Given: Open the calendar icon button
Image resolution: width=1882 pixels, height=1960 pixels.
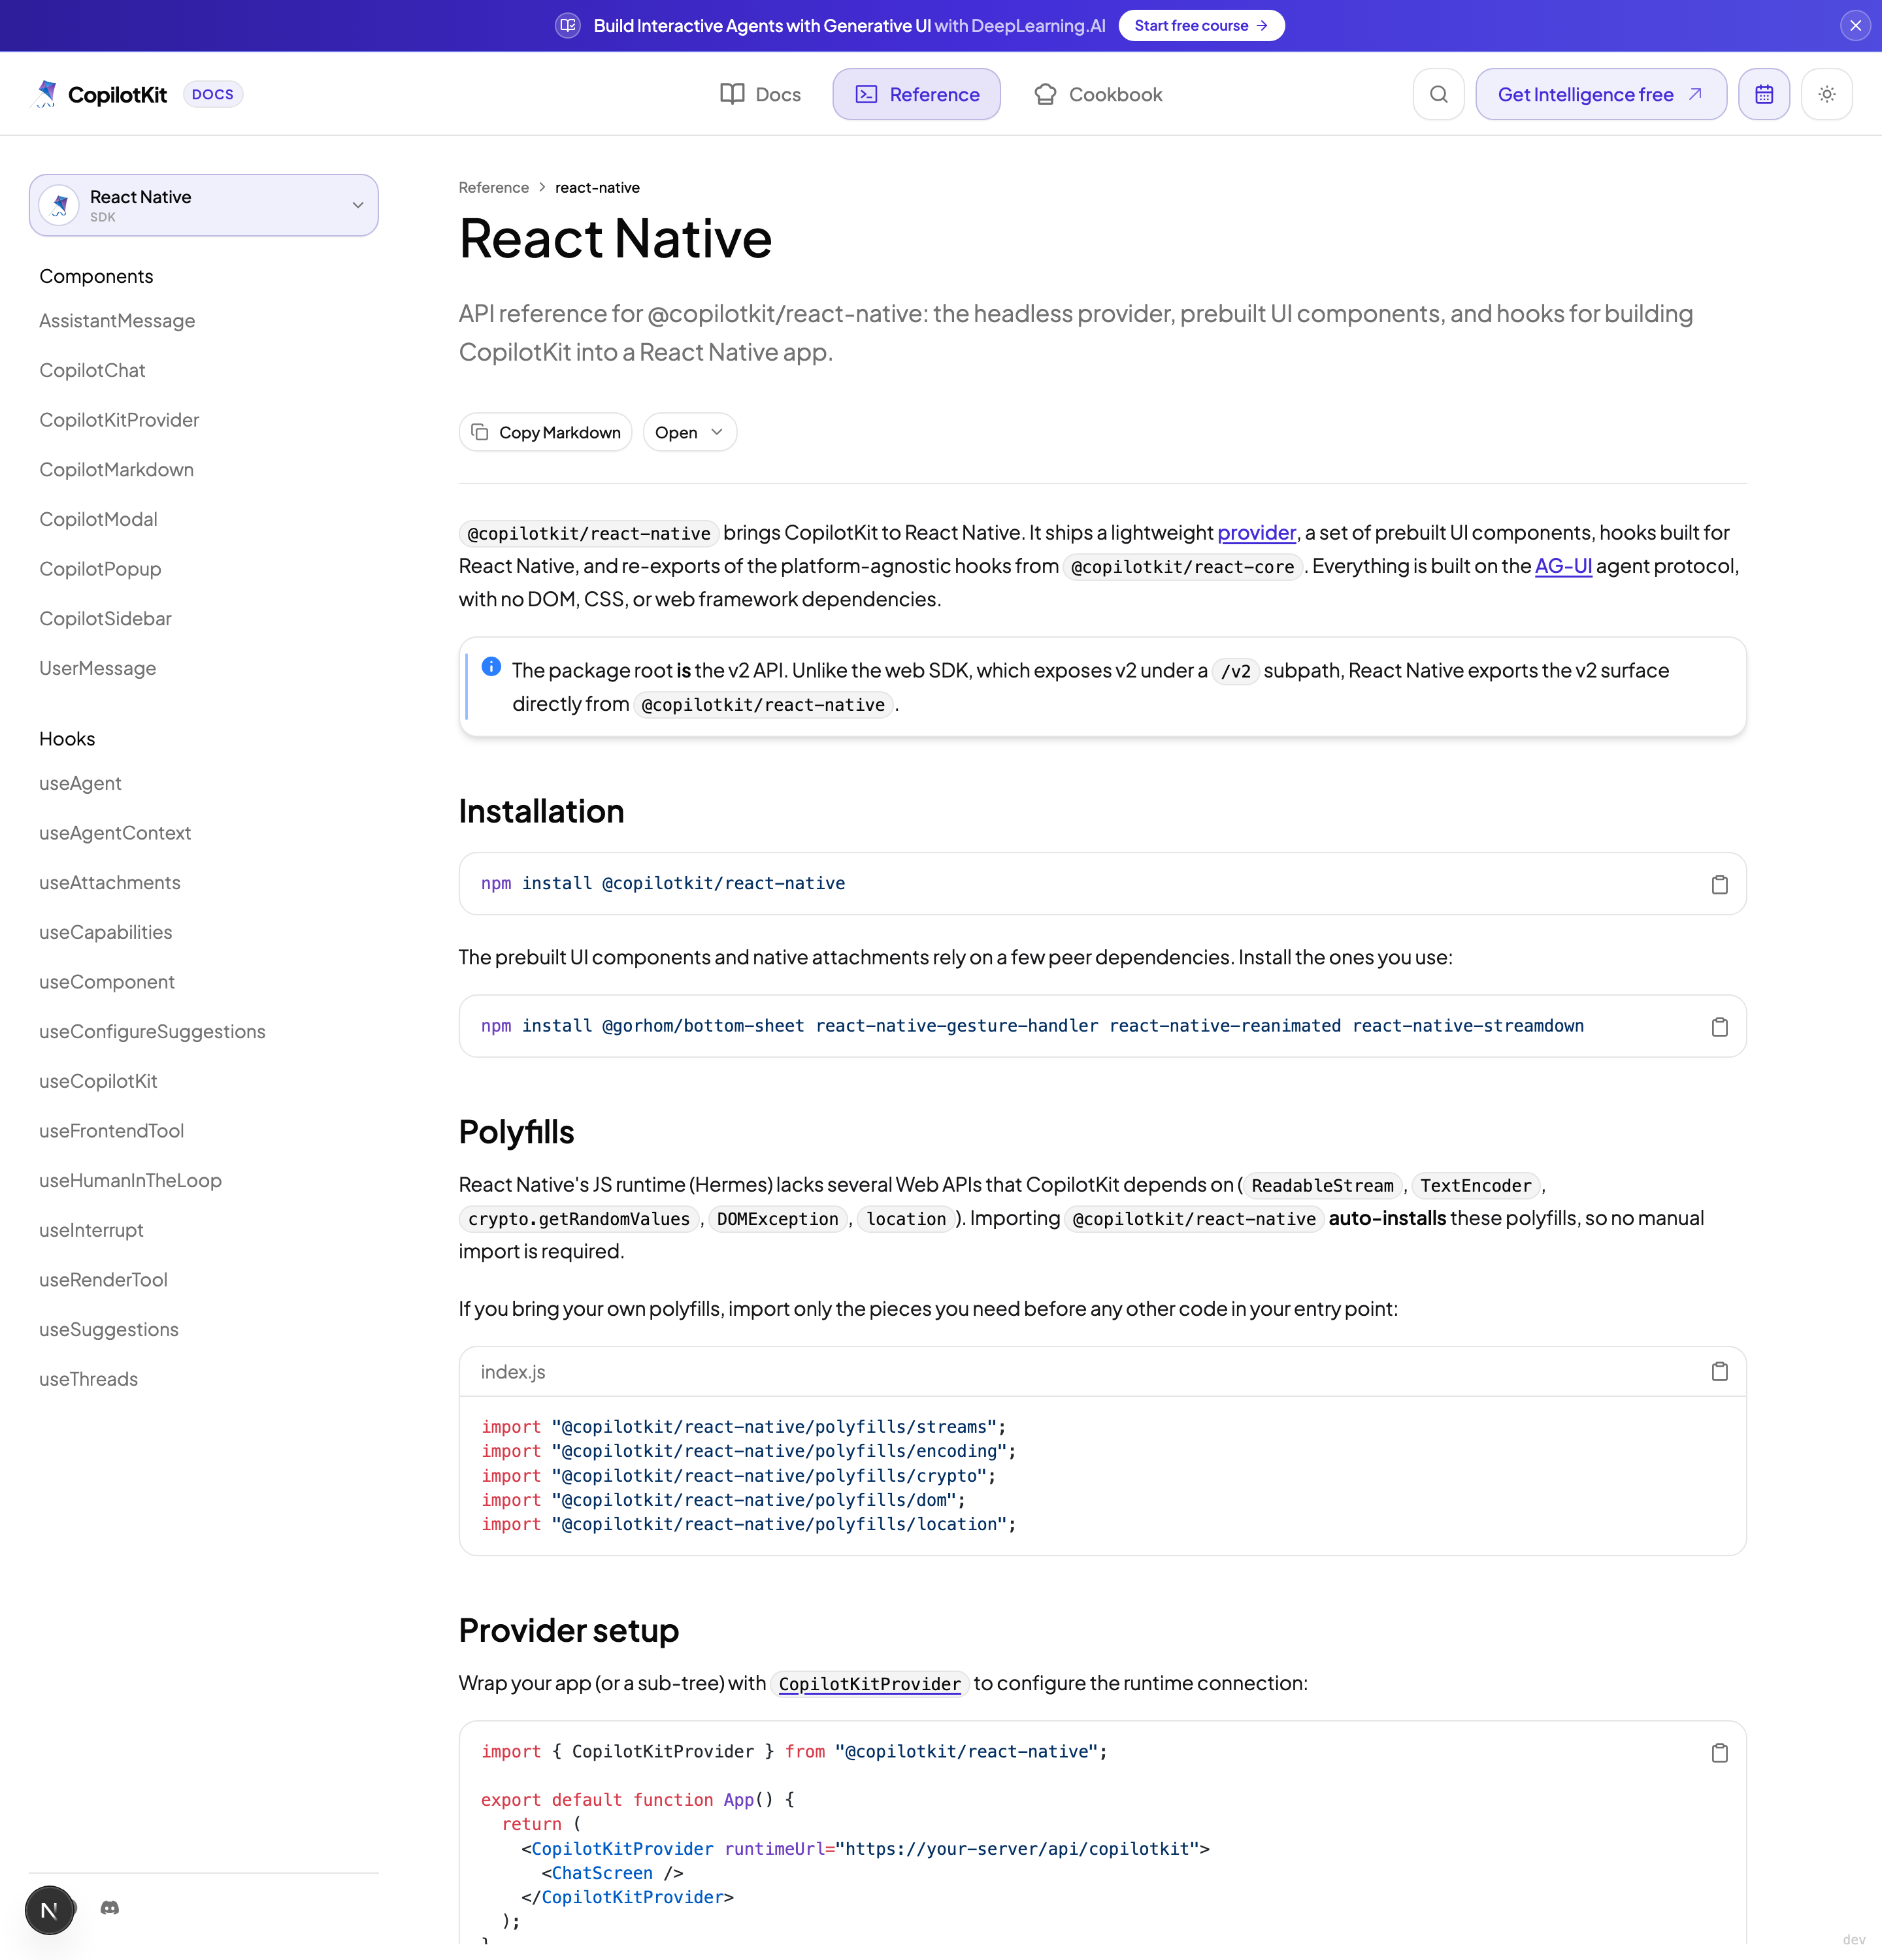Looking at the screenshot, I should tap(1764, 94).
